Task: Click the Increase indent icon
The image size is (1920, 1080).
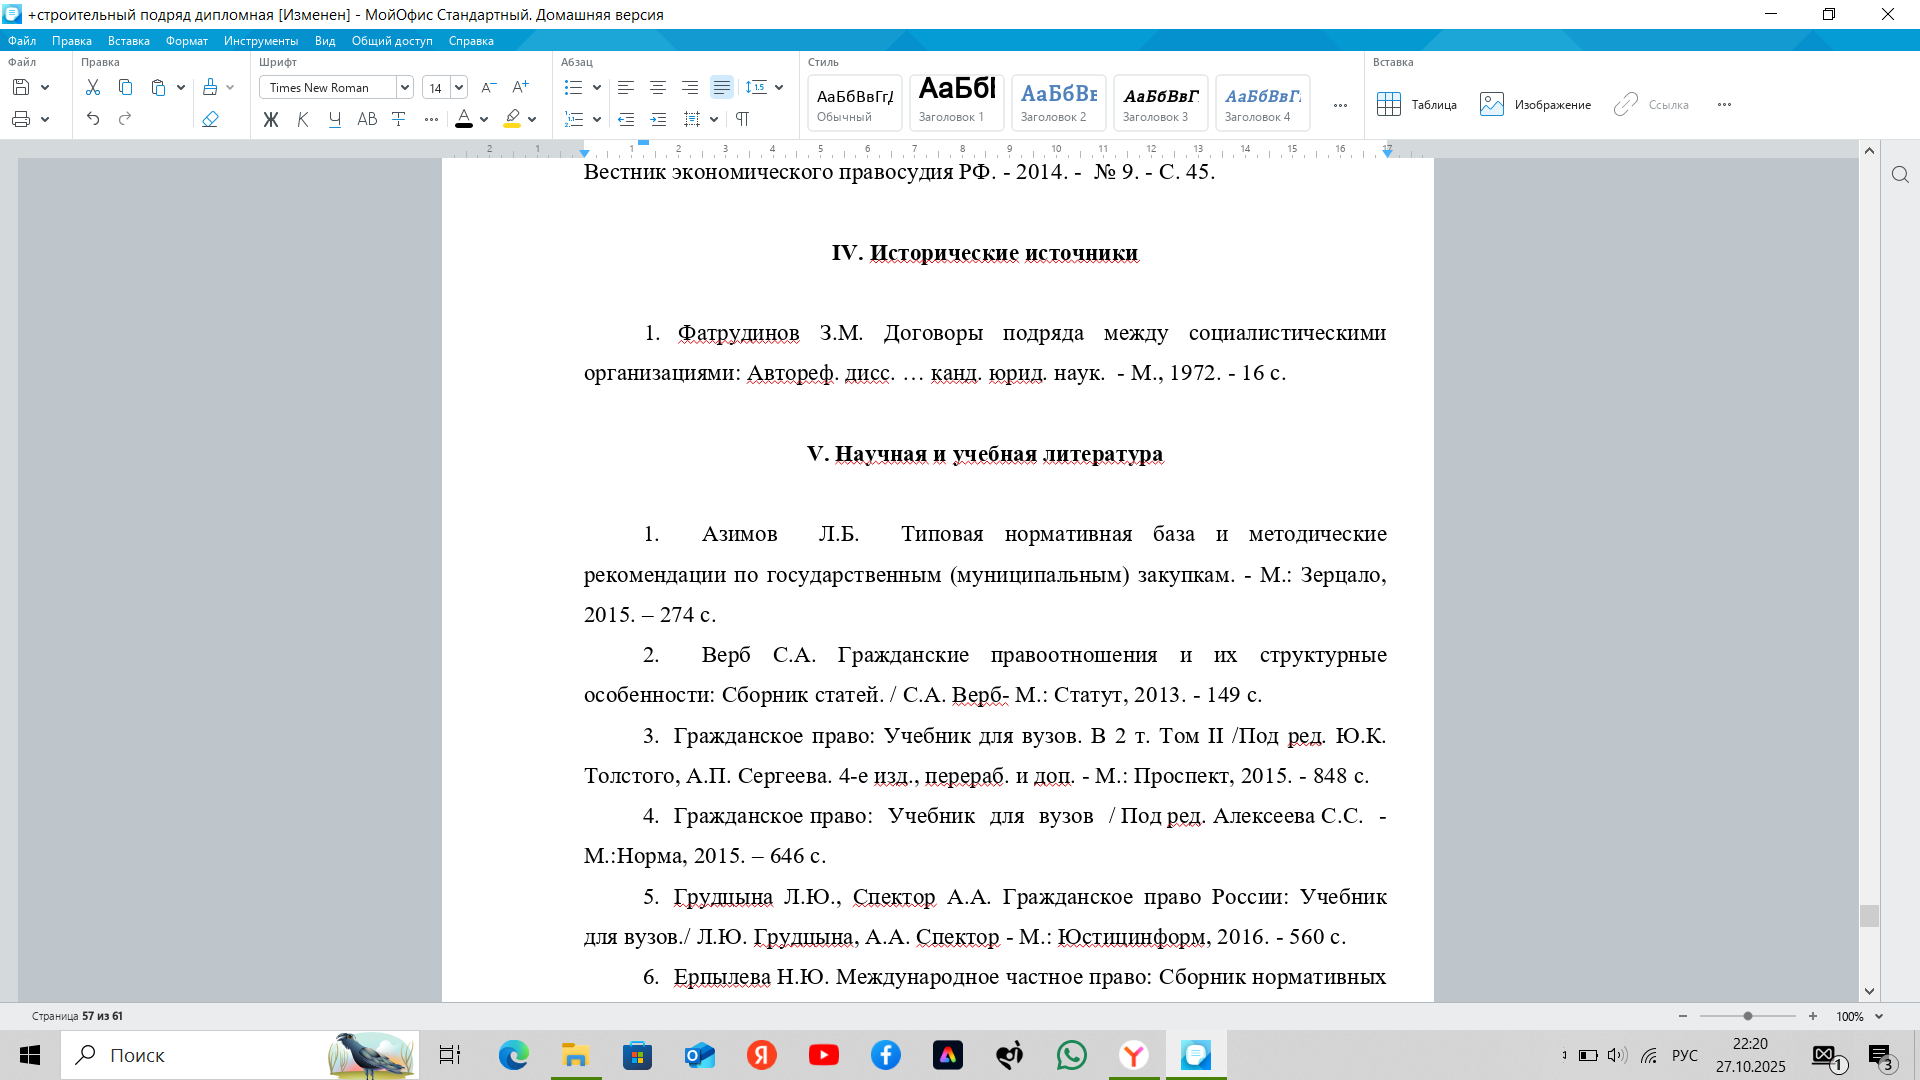Action: 658,119
